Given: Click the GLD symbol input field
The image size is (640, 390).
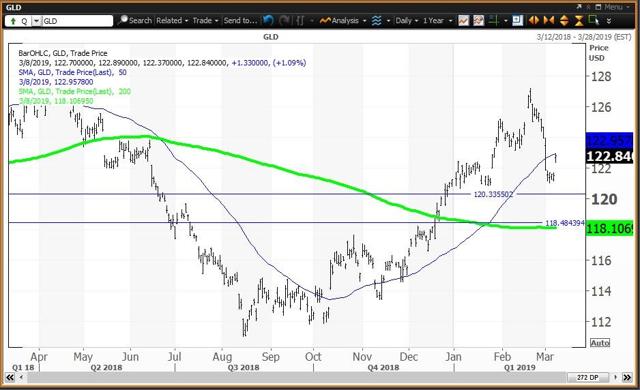Looking at the screenshot, I should pyautogui.click(x=77, y=21).
